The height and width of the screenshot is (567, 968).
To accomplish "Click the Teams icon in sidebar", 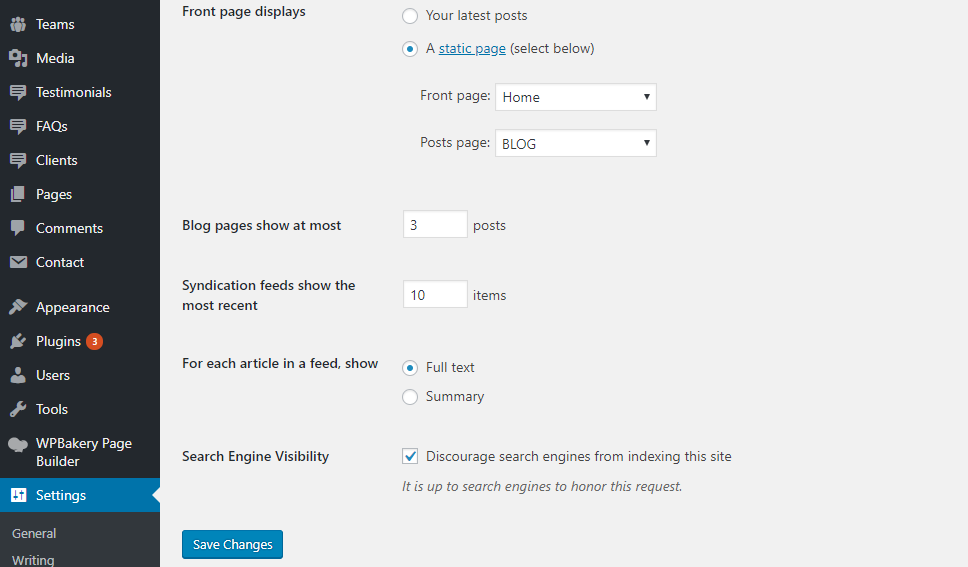I will (18, 24).
